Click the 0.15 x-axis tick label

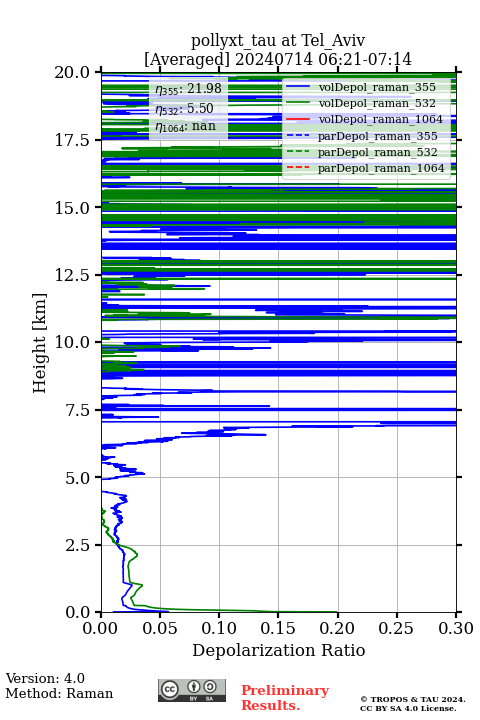[x=278, y=628]
